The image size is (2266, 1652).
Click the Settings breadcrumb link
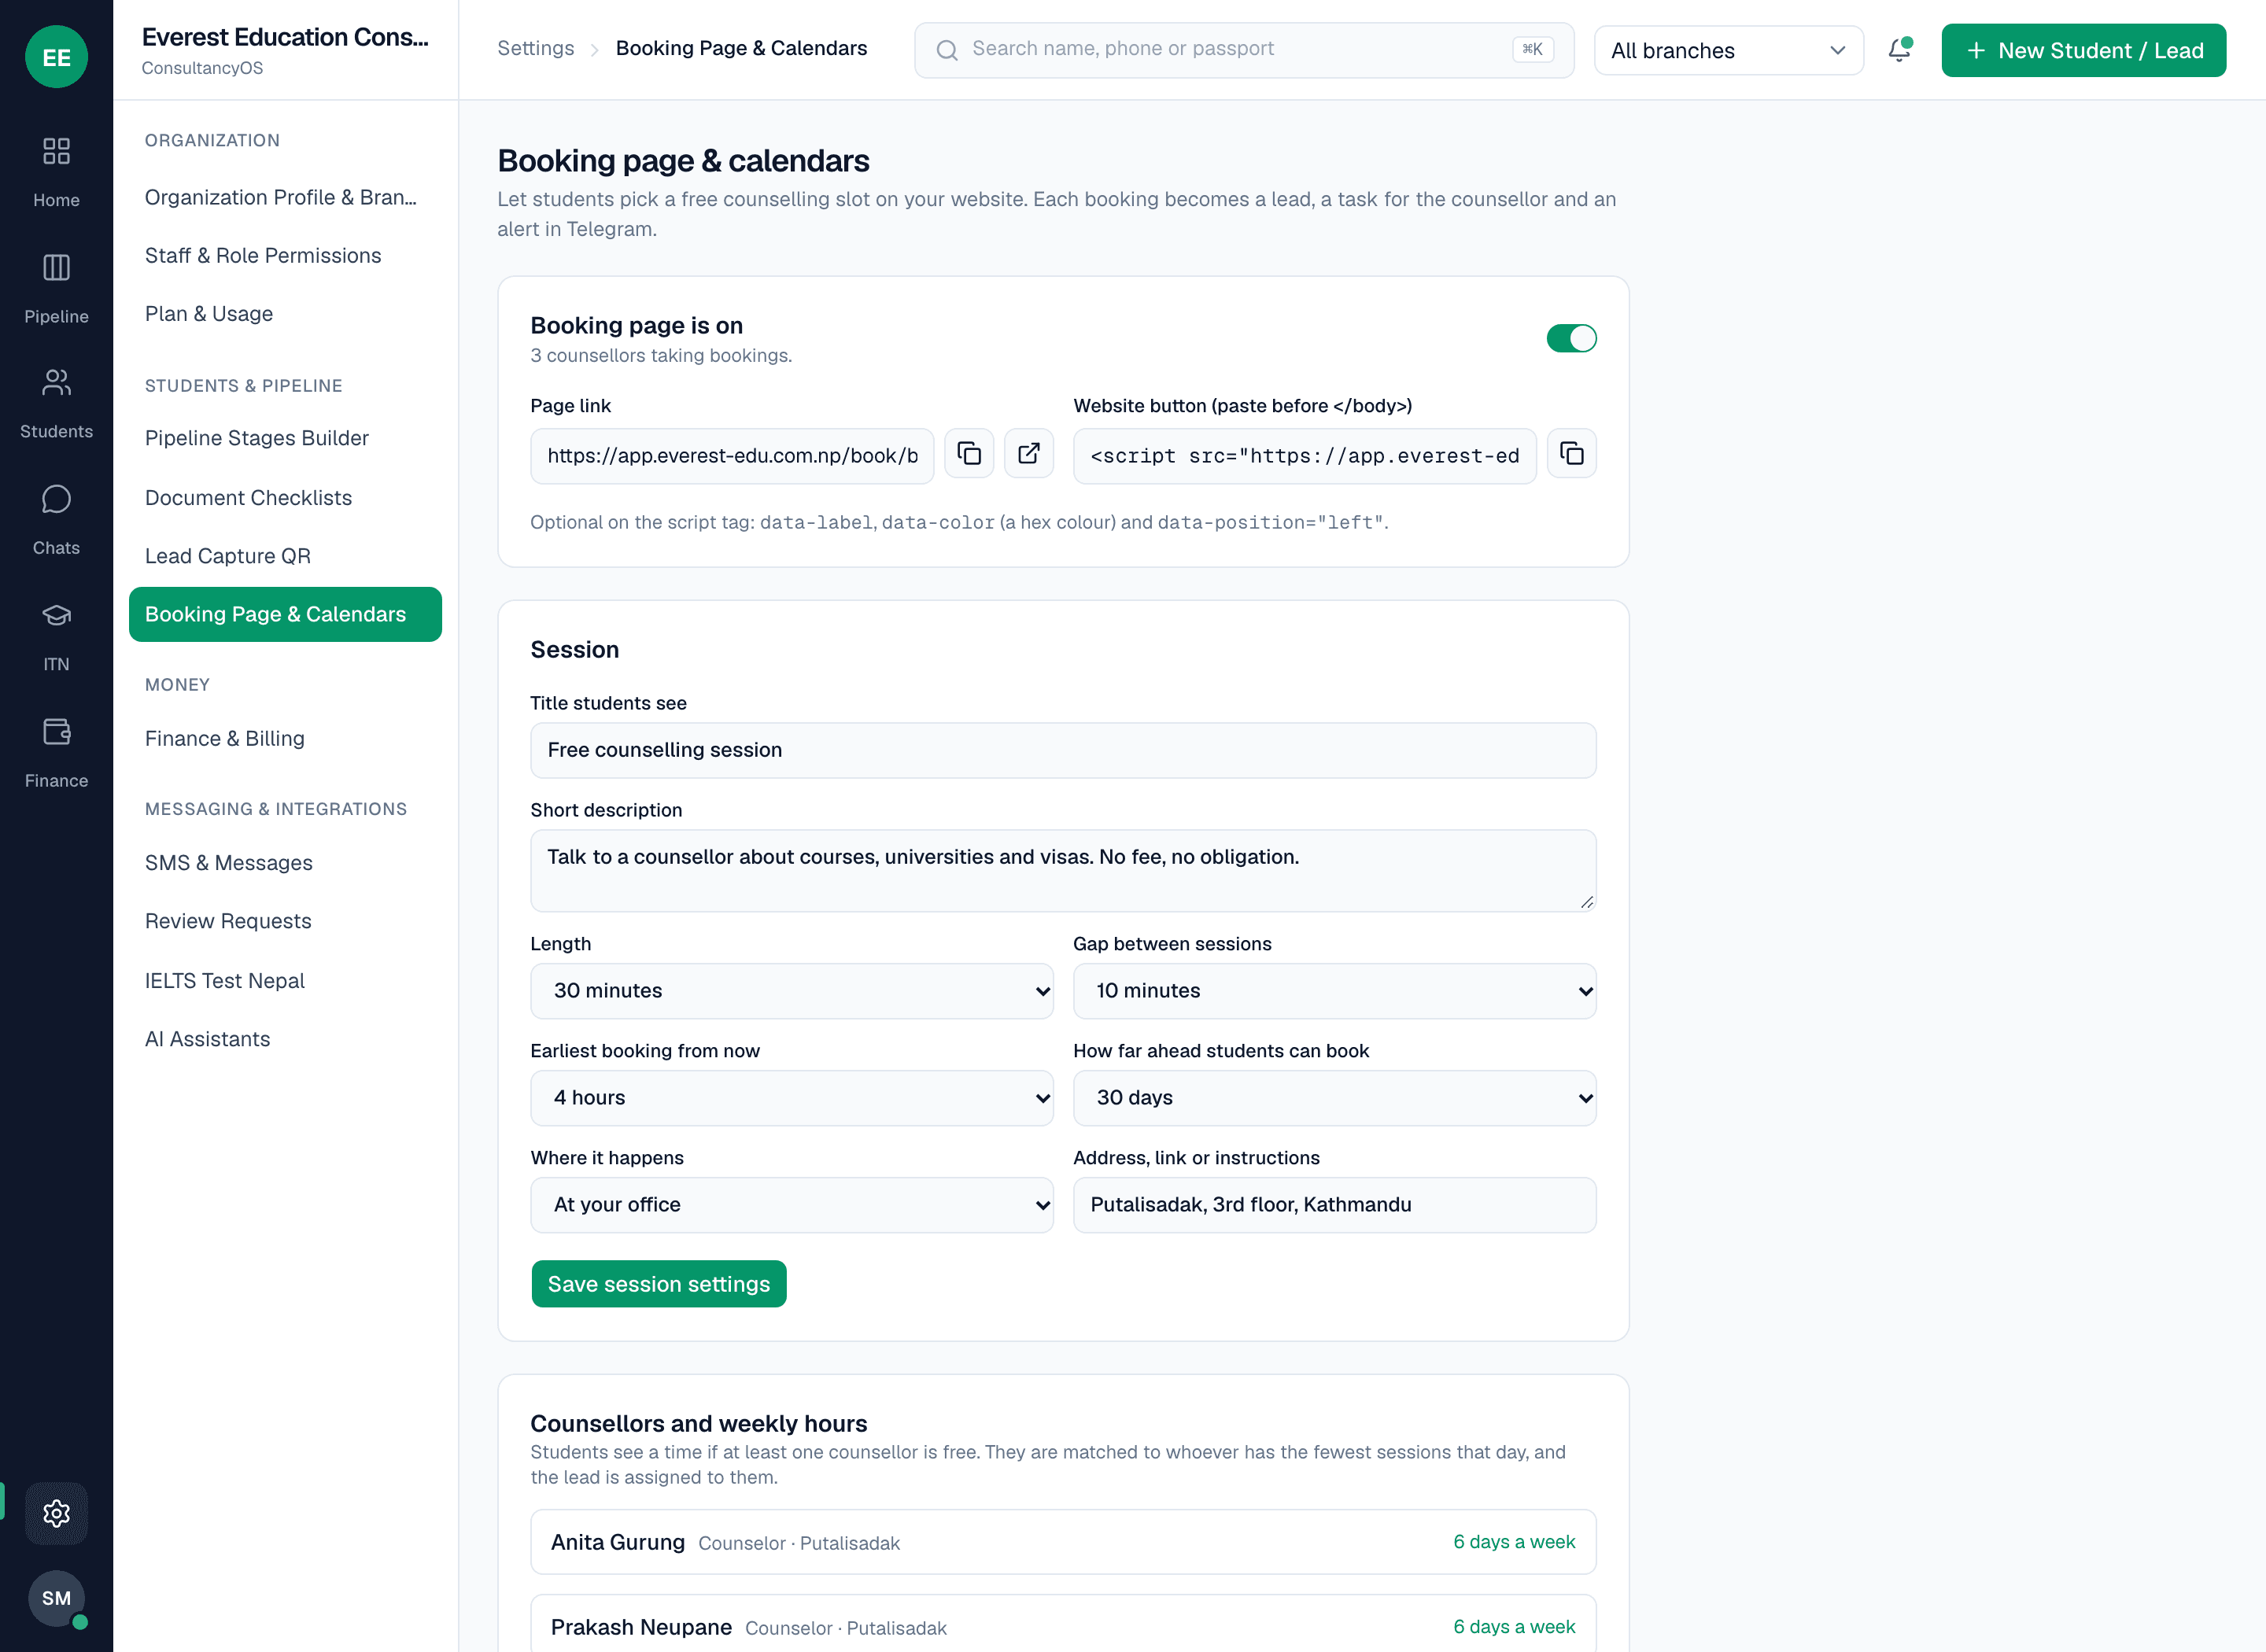[536, 48]
